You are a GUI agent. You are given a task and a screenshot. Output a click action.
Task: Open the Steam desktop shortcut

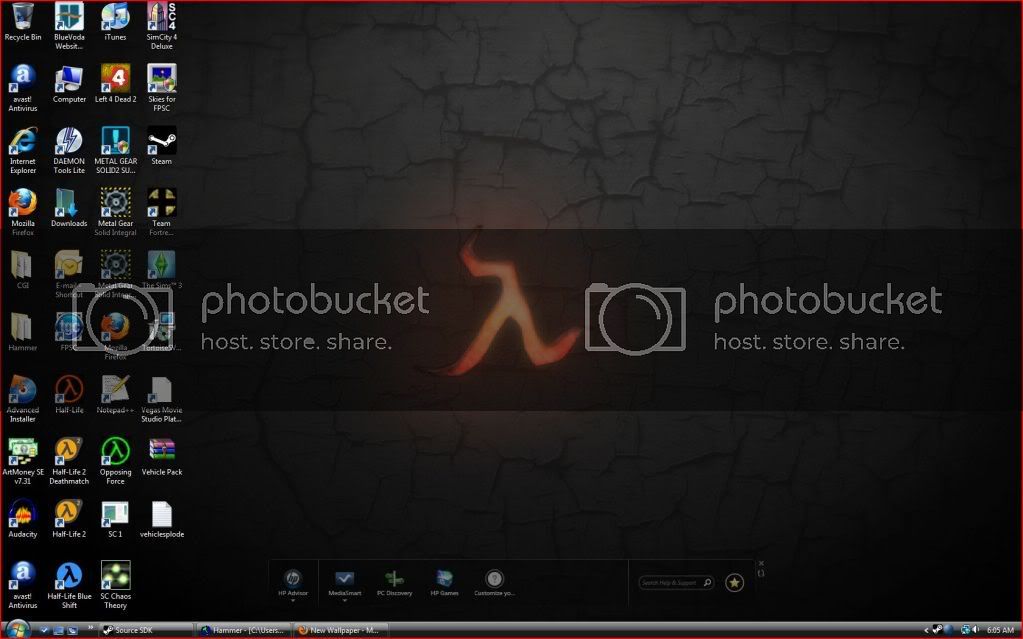(x=162, y=146)
